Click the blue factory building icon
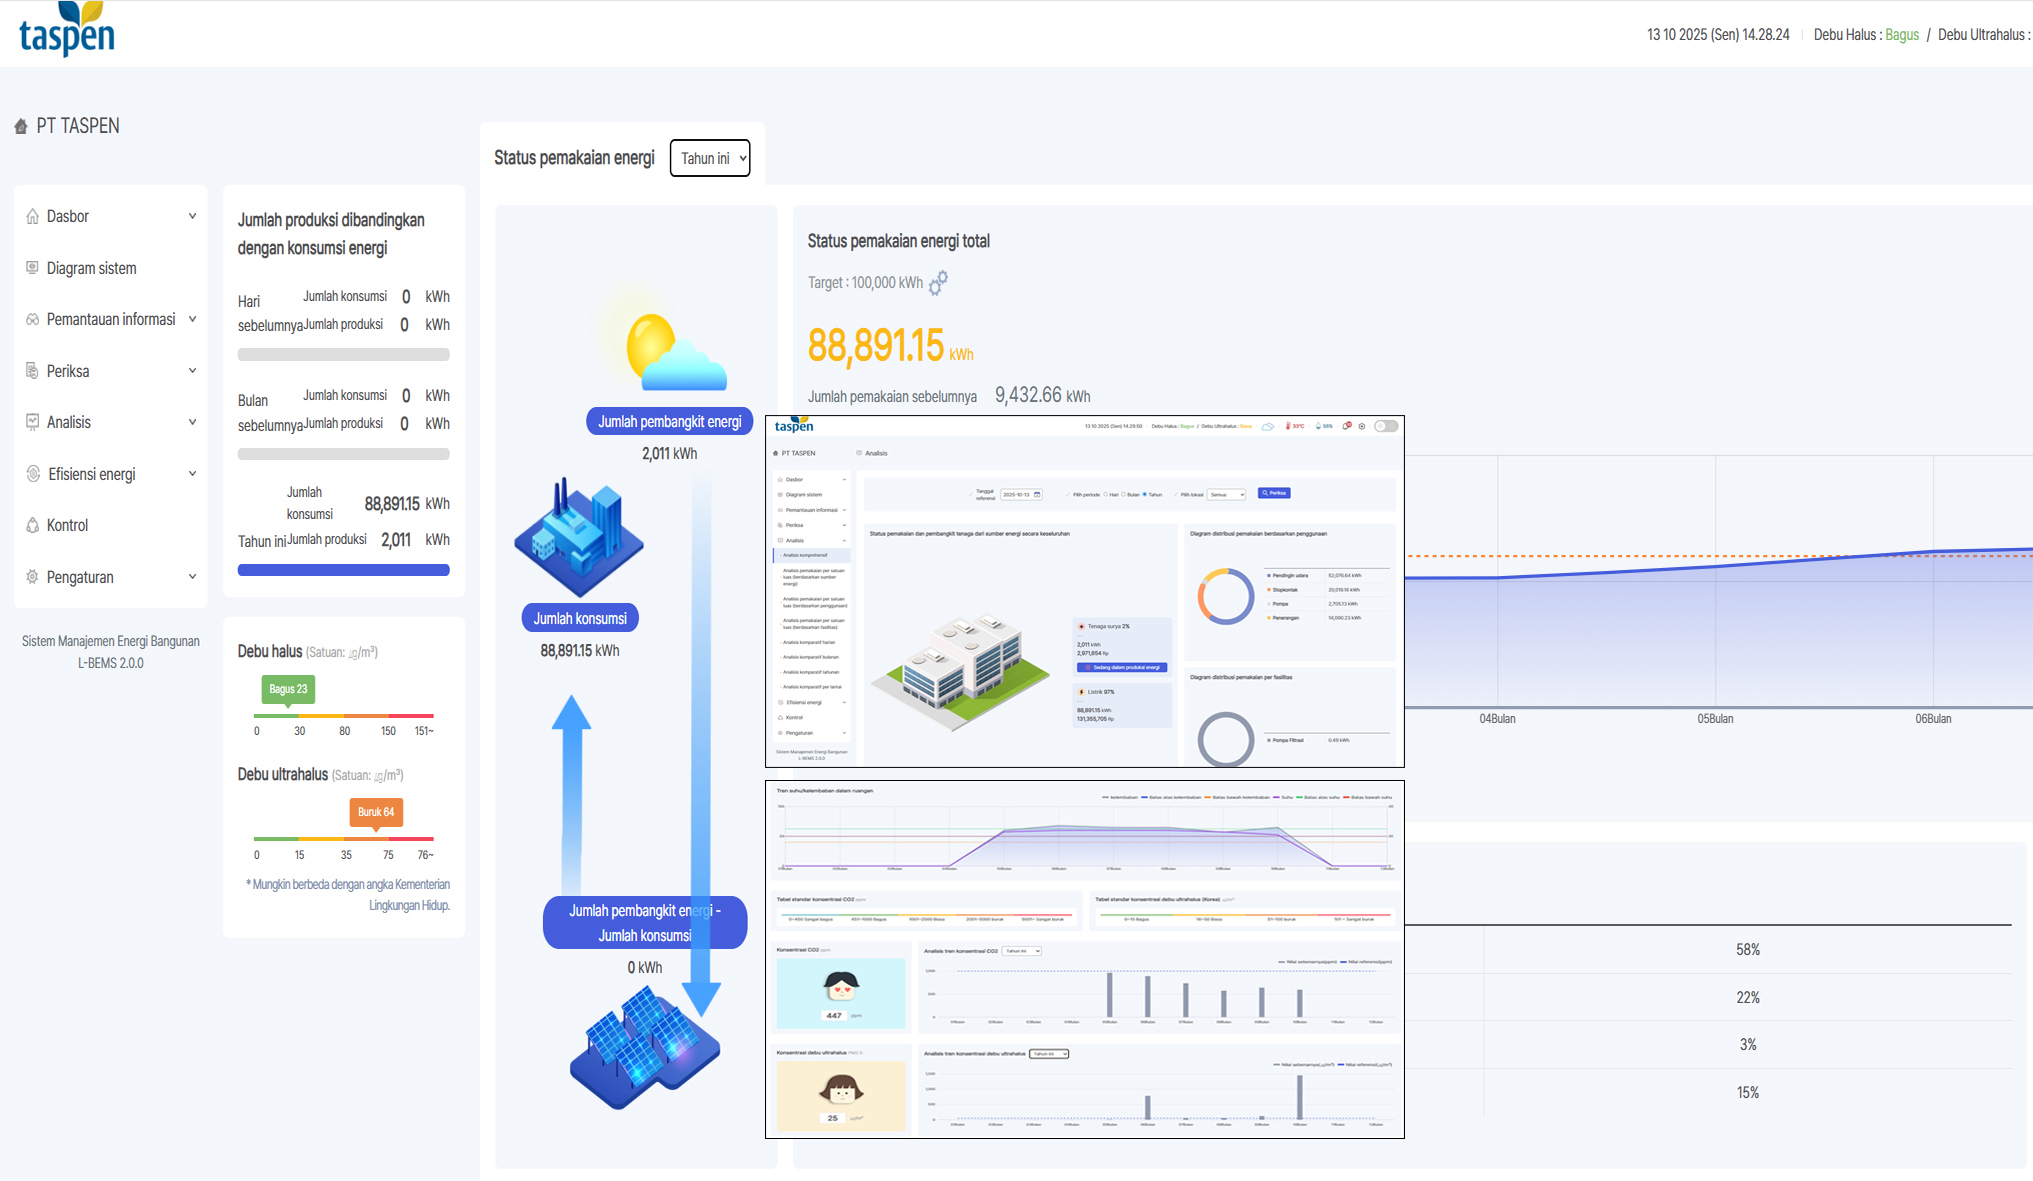Image resolution: width=2033 pixels, height=1181 pixels. click(578, 537)
